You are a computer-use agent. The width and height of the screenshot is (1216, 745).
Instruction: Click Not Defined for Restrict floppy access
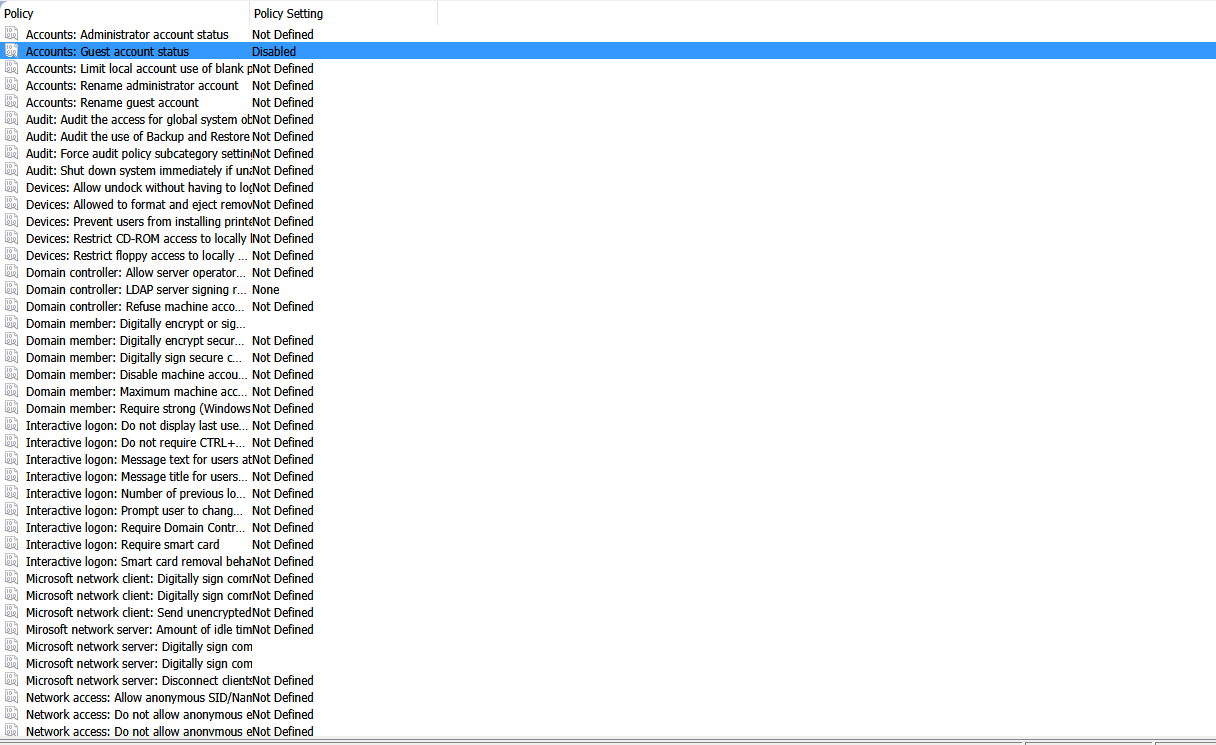pyautogui.click(x=283, y=255)
